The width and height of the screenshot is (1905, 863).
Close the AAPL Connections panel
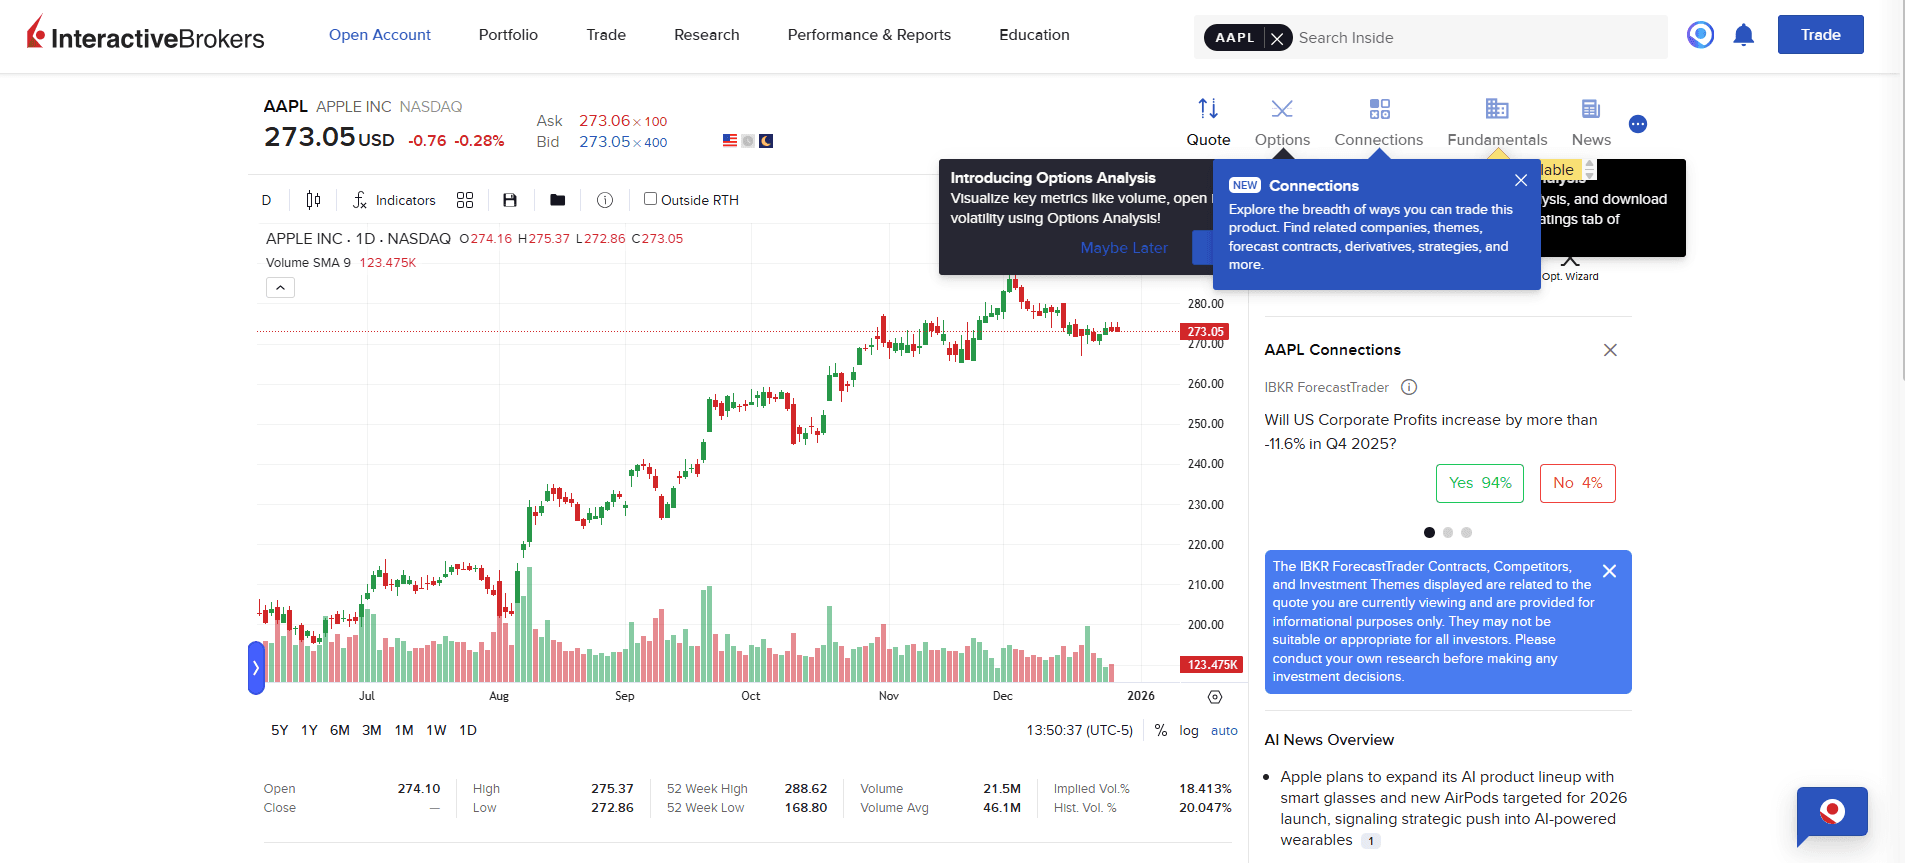1610,350
